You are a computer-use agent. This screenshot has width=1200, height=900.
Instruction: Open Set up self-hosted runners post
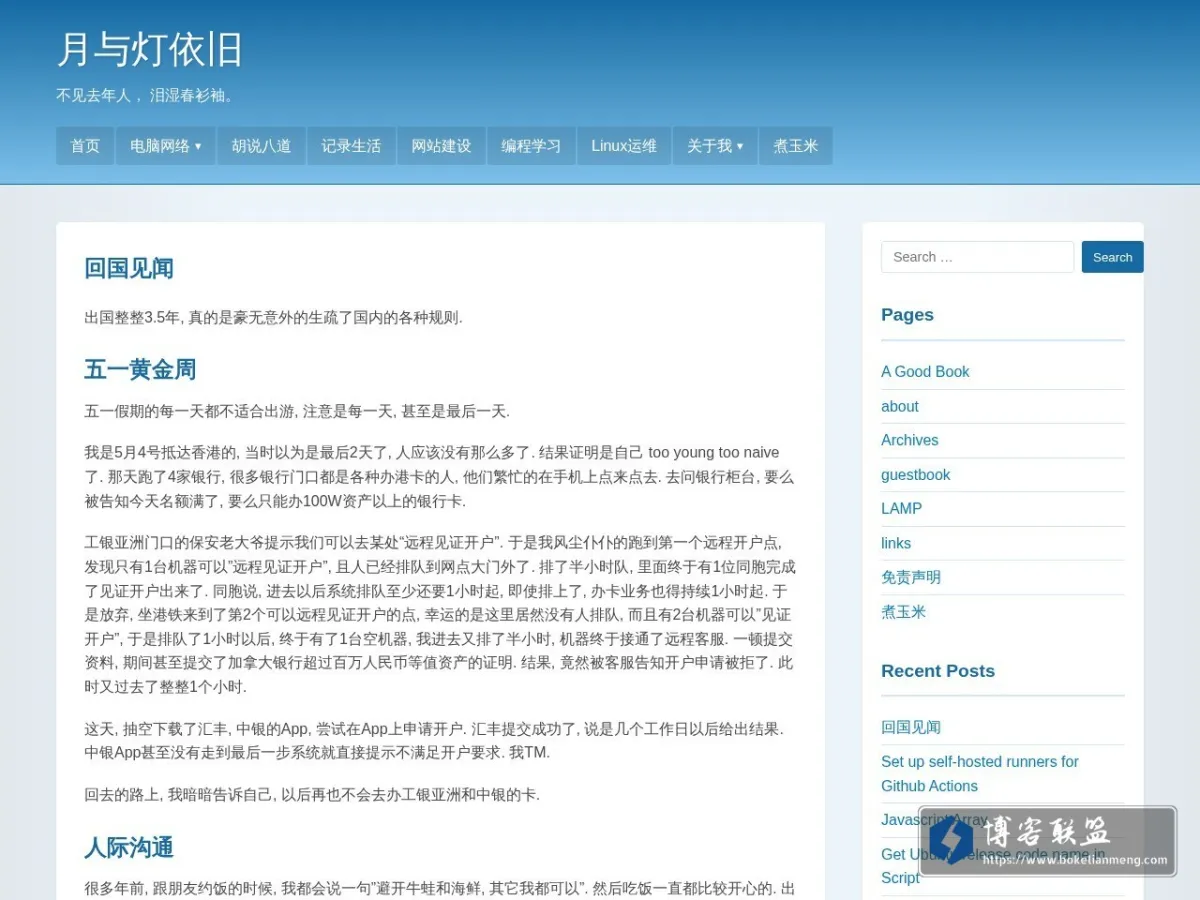pyautogui.click(x=980, y=774)
